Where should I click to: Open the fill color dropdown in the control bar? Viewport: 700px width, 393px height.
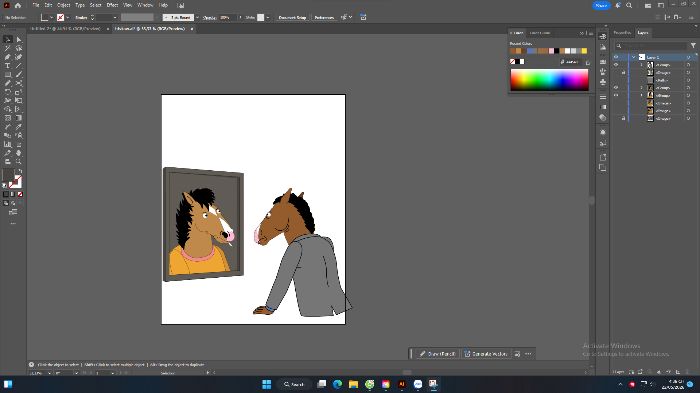pos(52,17)
